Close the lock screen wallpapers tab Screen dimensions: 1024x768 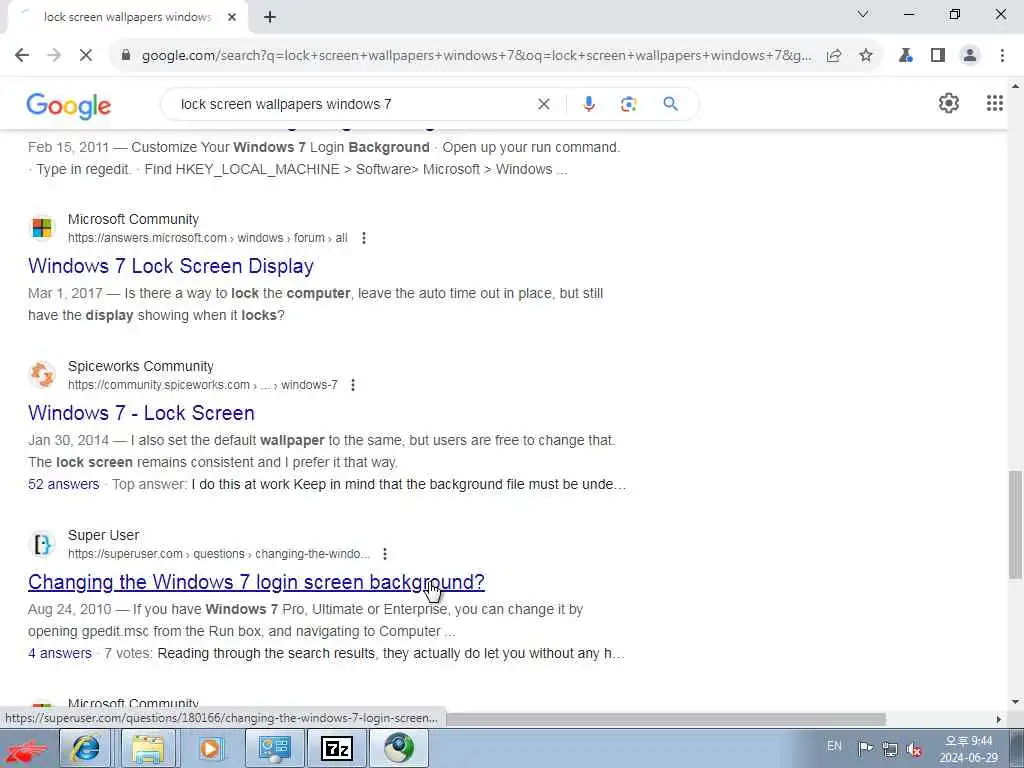232,18
